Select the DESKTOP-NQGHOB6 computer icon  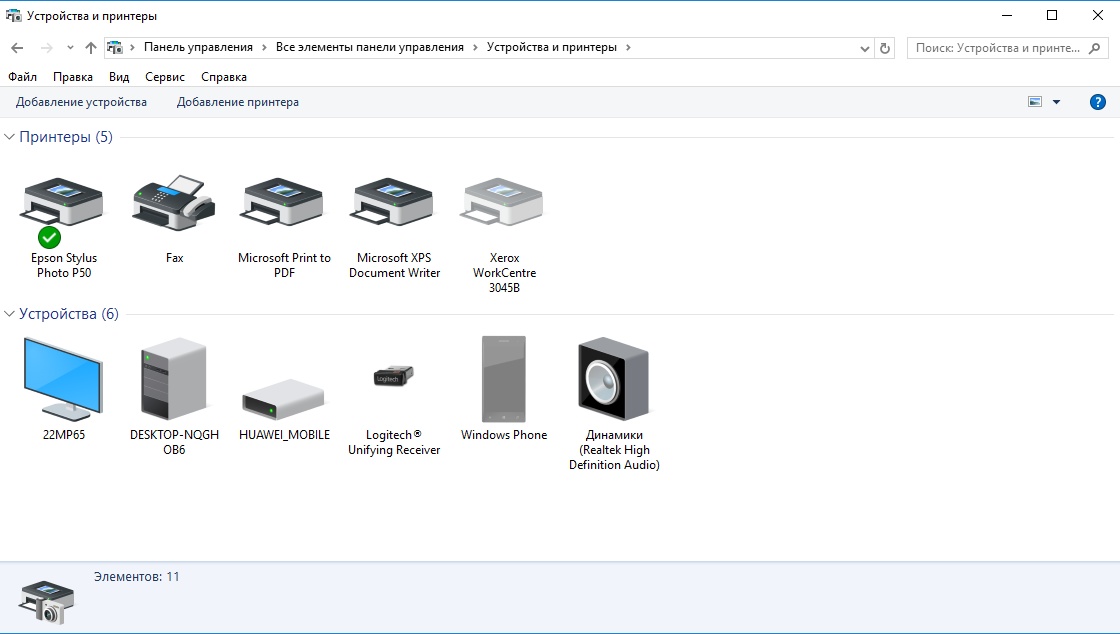click(x=174, y=380)
